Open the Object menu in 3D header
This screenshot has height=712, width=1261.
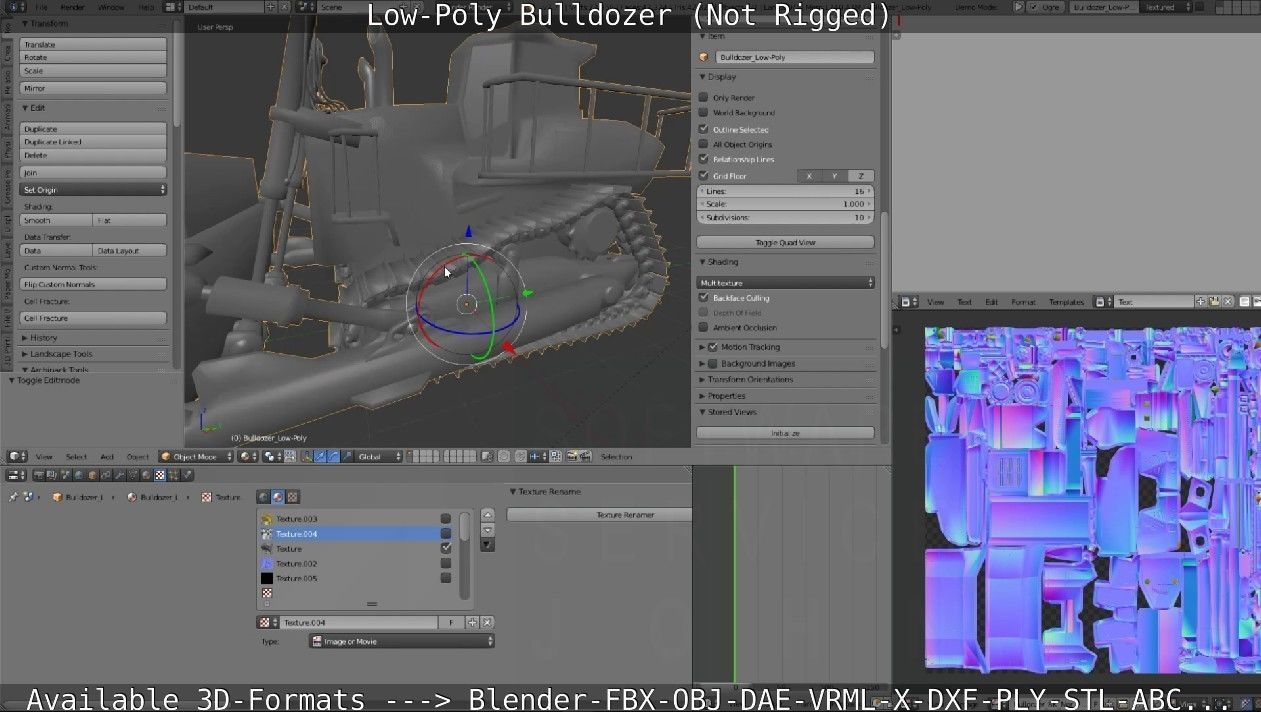point(138,456)
